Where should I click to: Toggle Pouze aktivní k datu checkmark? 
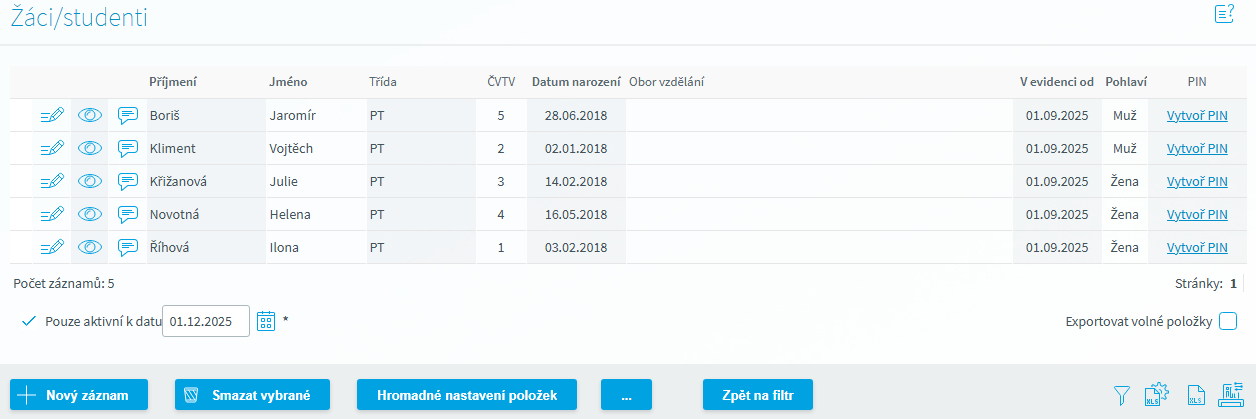tap(28, 321)
